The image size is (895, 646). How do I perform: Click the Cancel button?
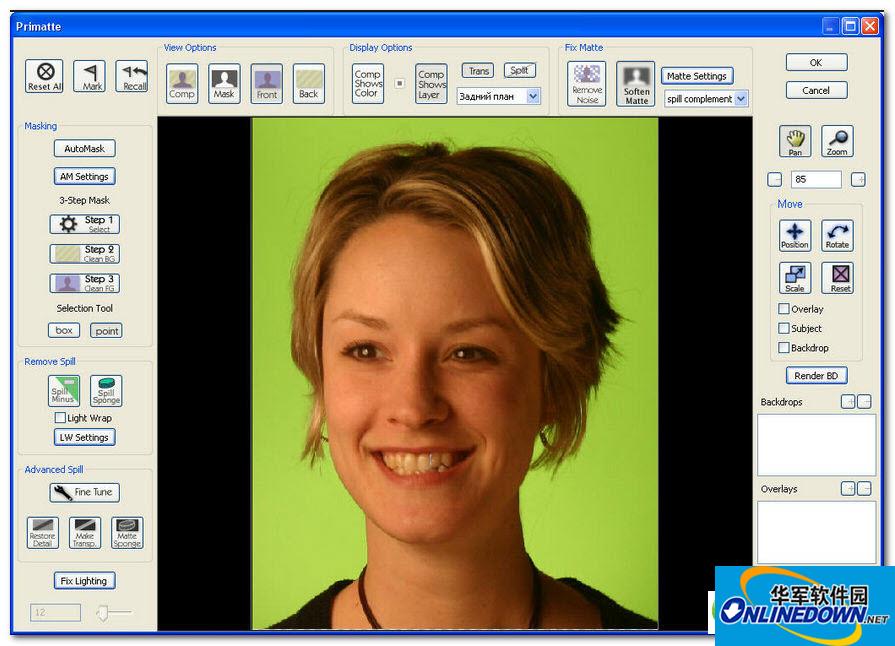[x=816, y=90]
